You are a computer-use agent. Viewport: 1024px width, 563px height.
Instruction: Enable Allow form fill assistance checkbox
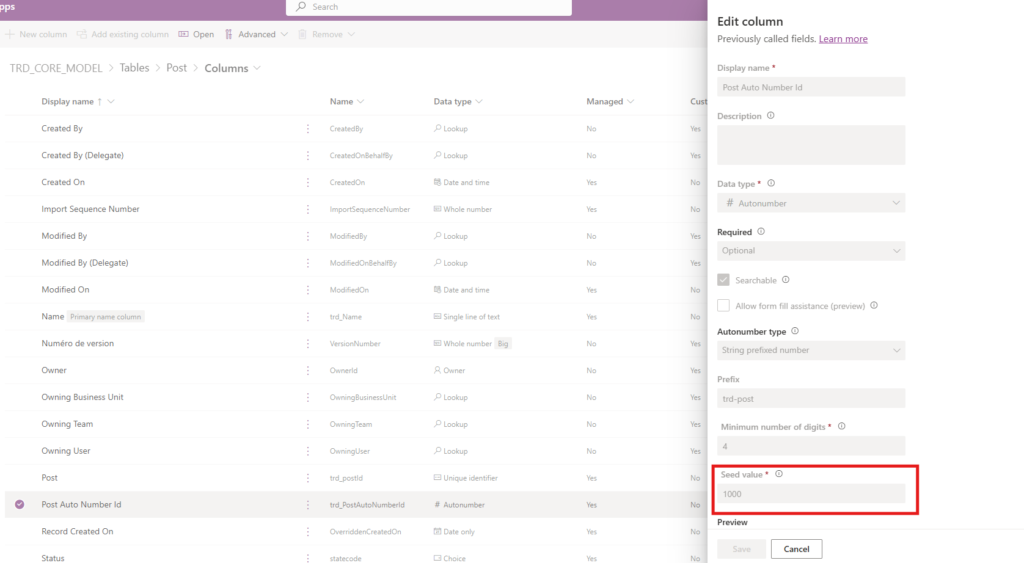pyautogui.click(x=724, y=305)
